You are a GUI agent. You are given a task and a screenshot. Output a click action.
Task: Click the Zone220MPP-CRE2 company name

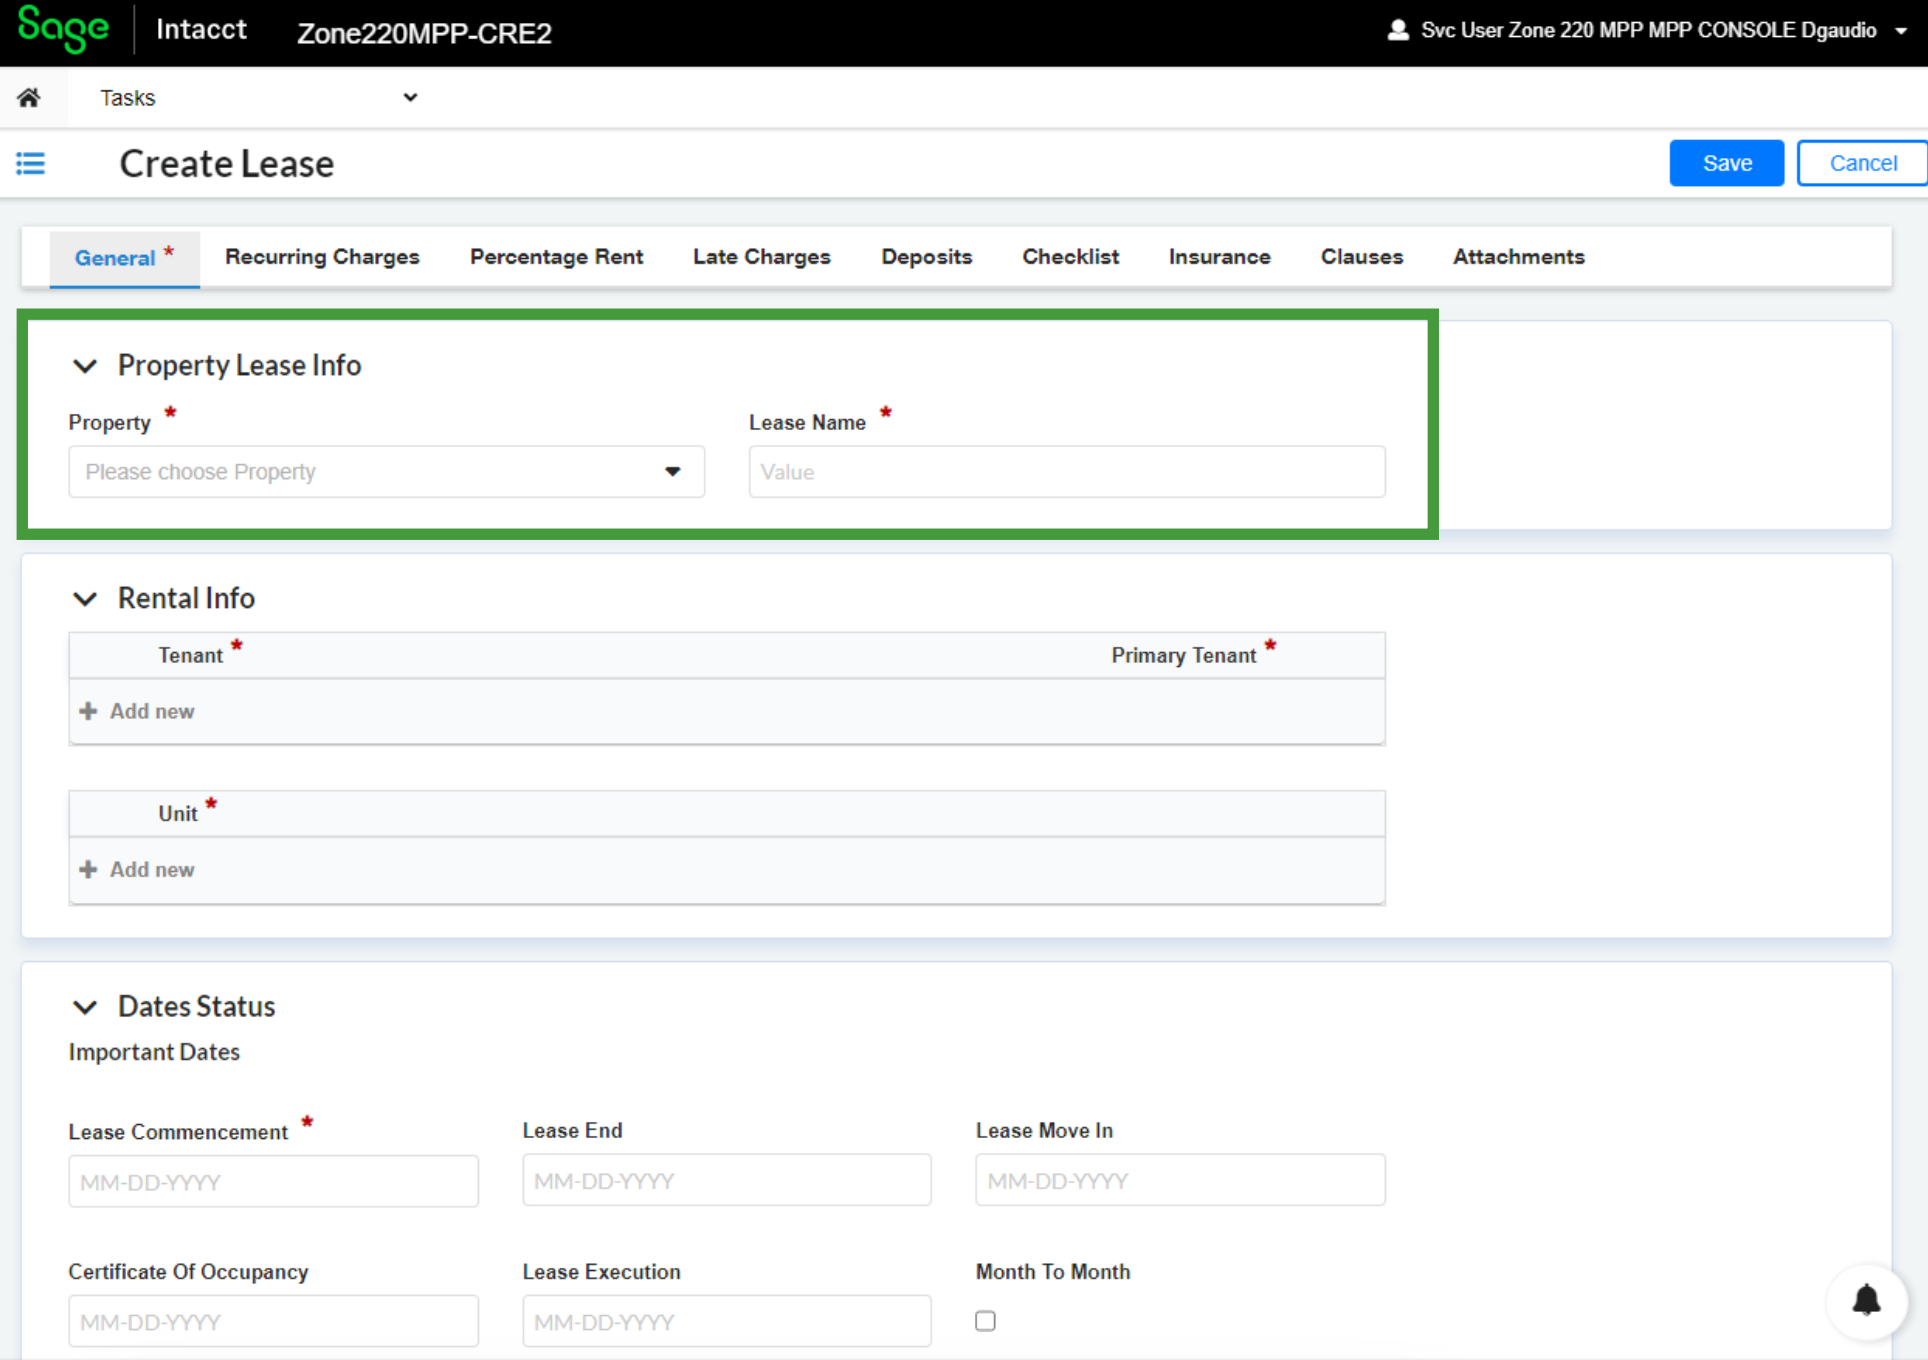424,33
